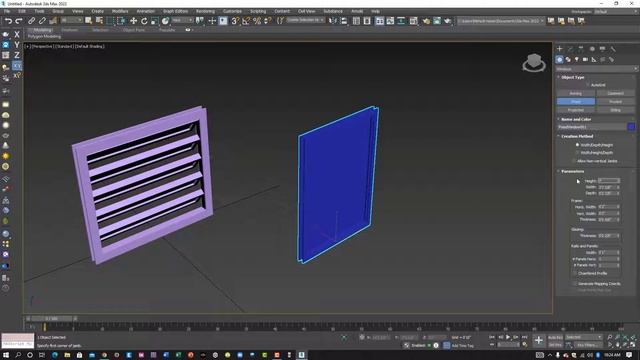This screenshot has height=360, width=640.
Task: Click the time slider handle
Action: click(52, 318)
